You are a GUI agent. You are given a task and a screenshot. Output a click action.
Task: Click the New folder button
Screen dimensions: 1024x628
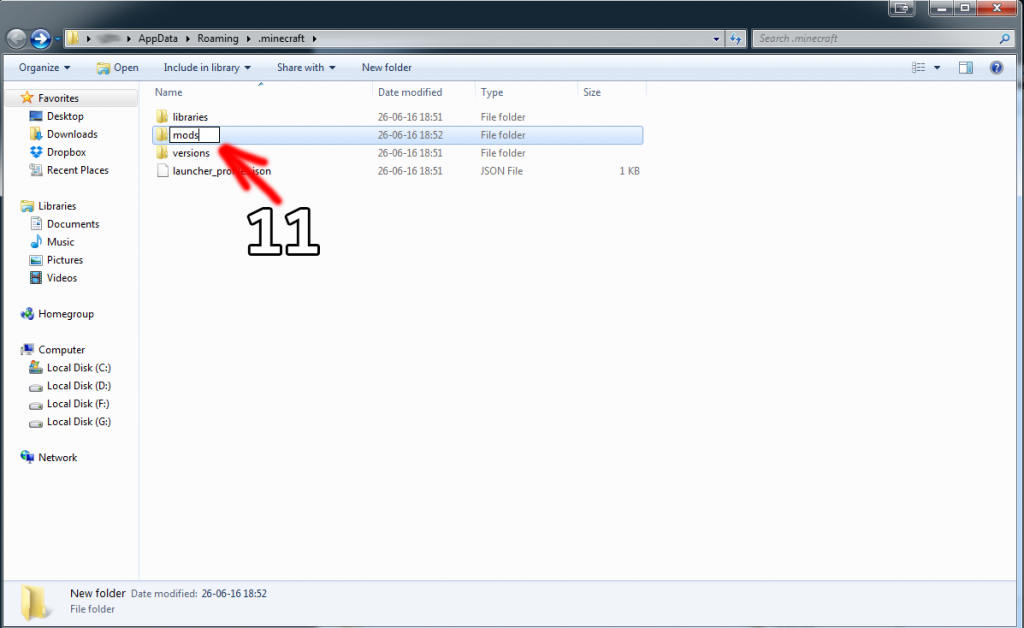pos(387,67)
